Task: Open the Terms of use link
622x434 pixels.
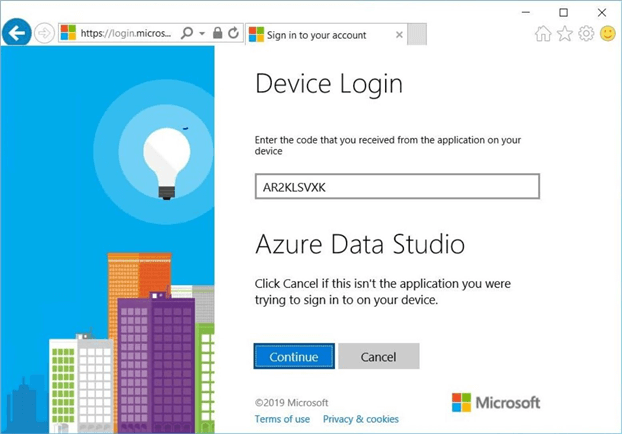Action: click(282, 419)
